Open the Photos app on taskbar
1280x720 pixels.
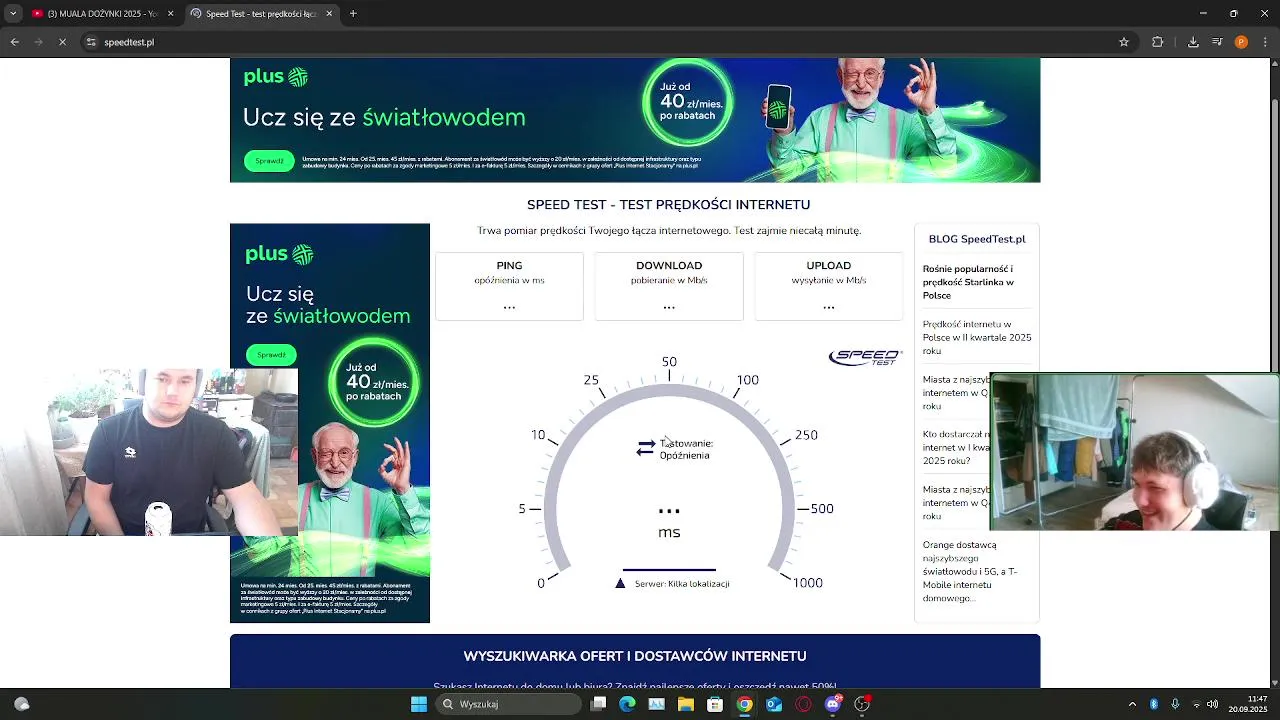tap(656, 704)
